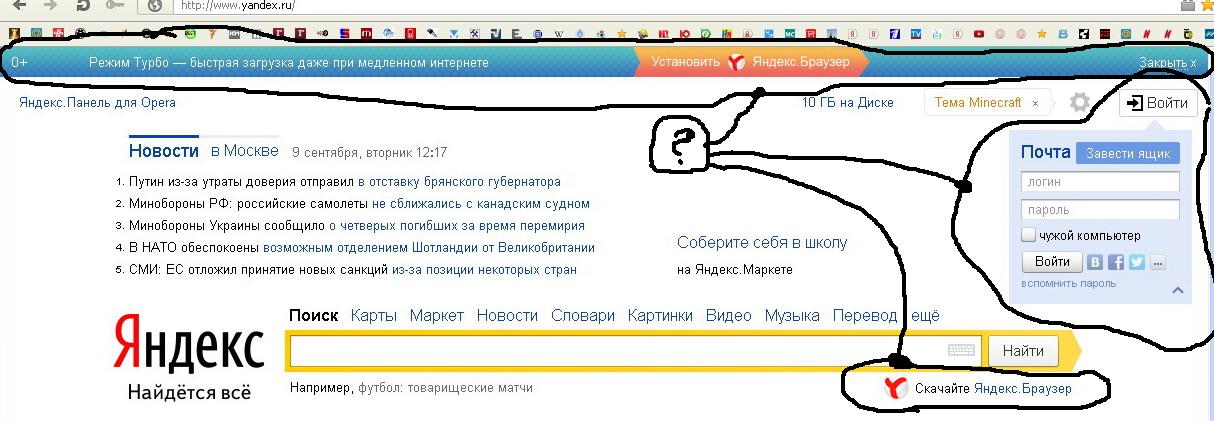Click the Тема Minecraft link
This screenshot has width=1214, height=421.
tap(978, 103)
